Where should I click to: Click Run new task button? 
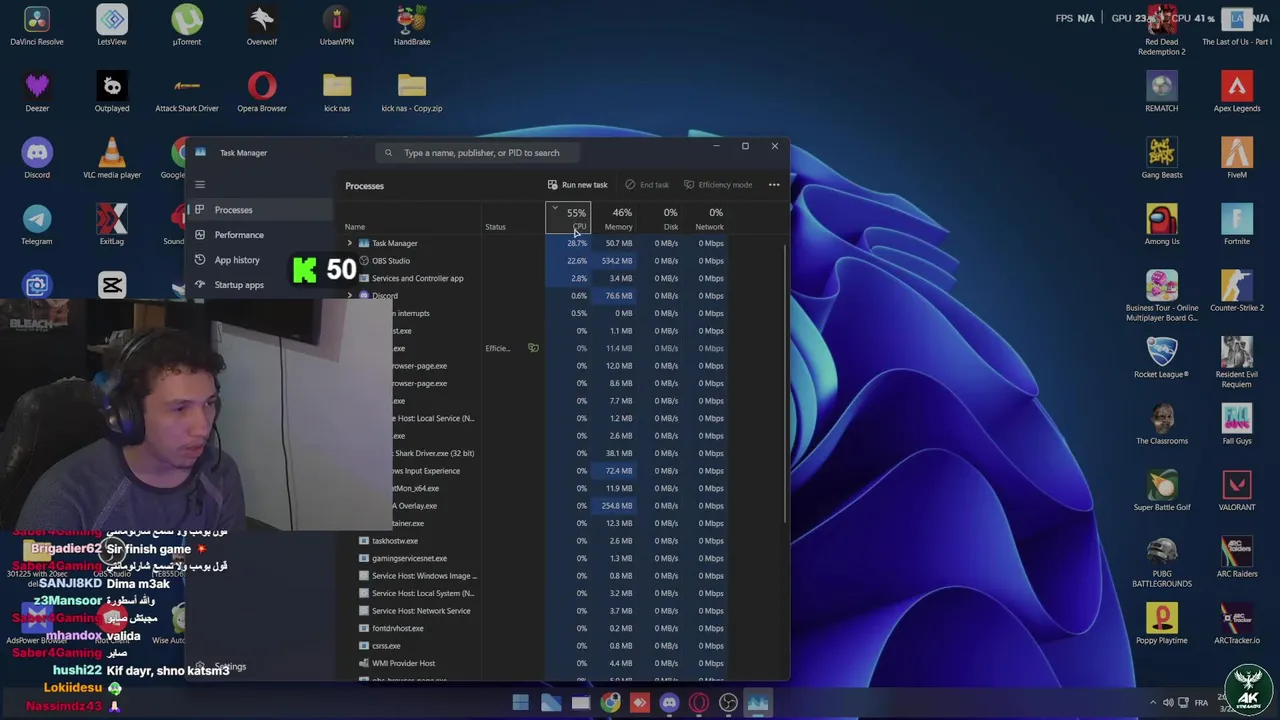click(578, 185)
